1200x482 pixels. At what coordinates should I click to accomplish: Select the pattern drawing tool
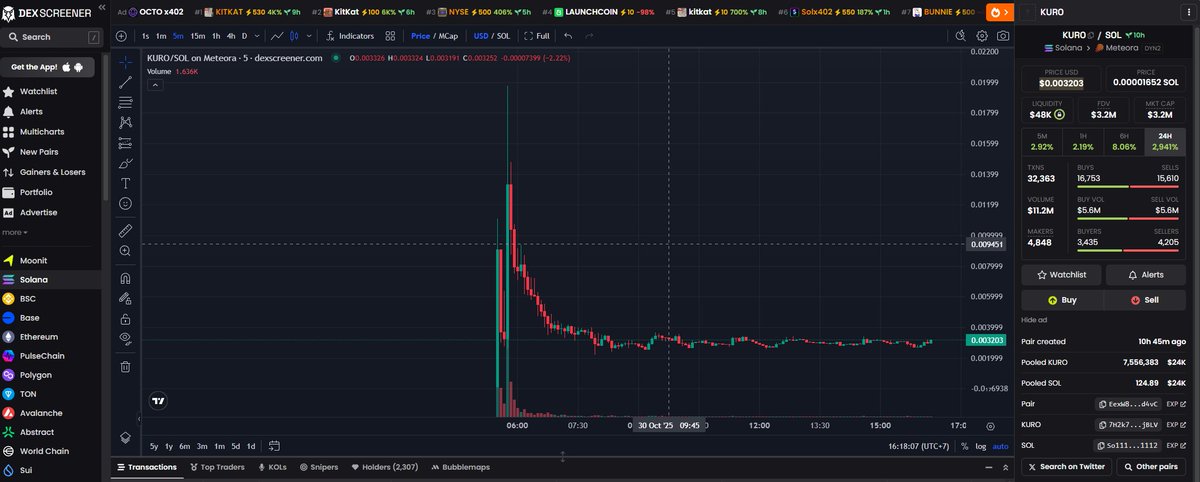point(125,122)
